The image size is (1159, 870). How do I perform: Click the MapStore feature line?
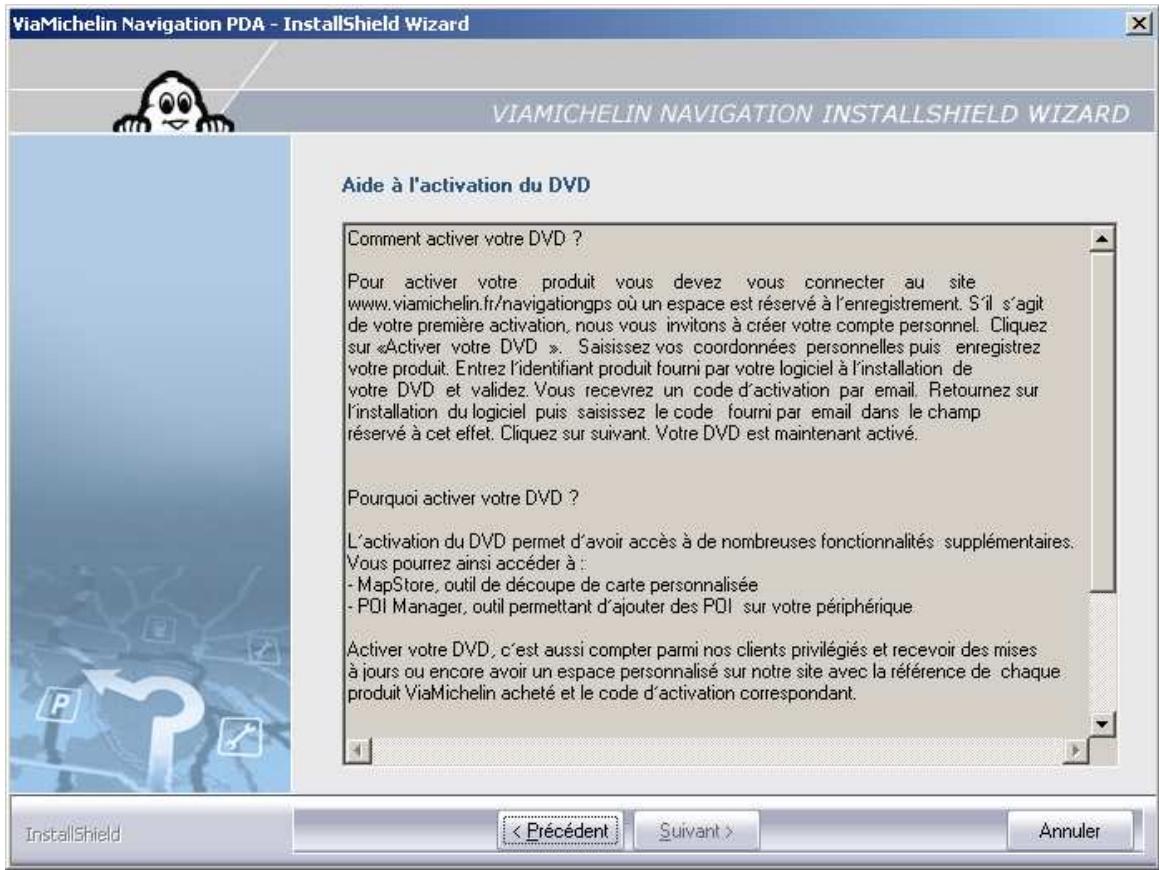tap(553, 585)
